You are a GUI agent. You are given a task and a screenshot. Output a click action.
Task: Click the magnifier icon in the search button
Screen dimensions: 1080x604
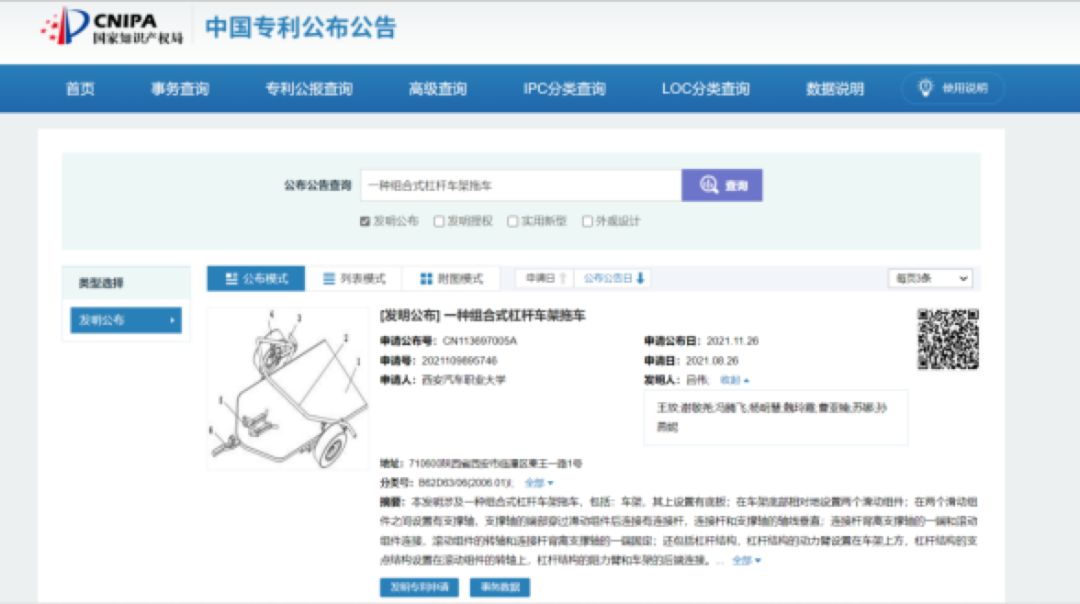point(709,185)
